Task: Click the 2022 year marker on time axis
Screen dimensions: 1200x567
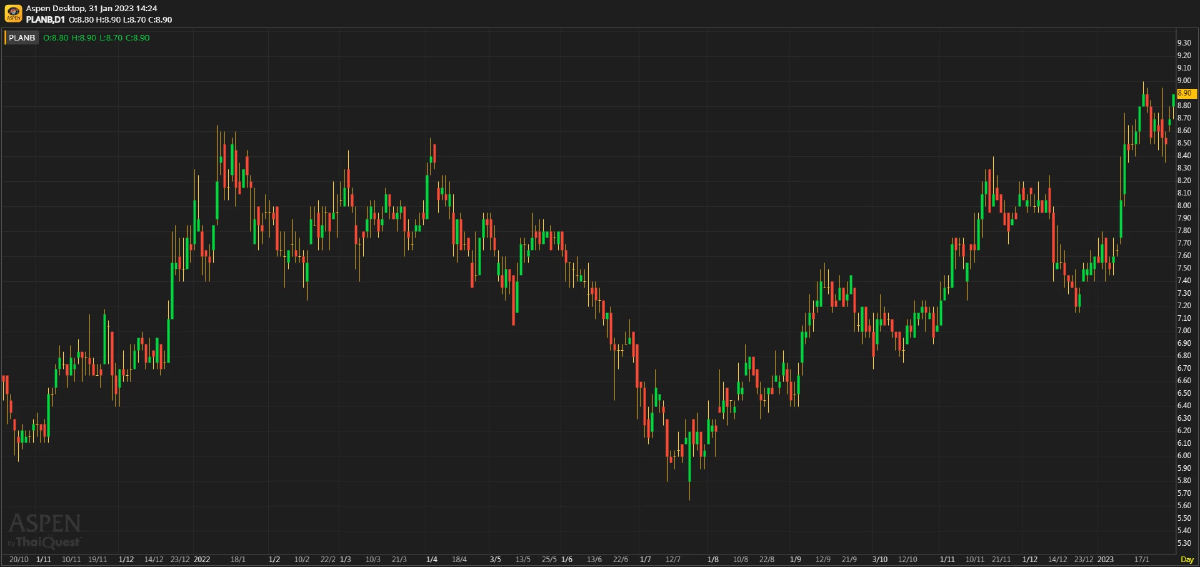Action: click(201, 558)
